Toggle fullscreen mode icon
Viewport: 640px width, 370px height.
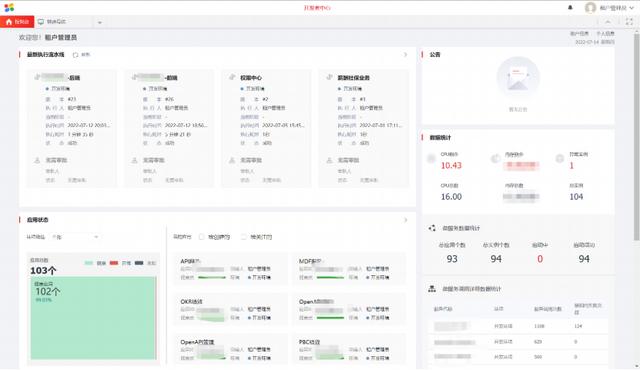coord(629,22)
